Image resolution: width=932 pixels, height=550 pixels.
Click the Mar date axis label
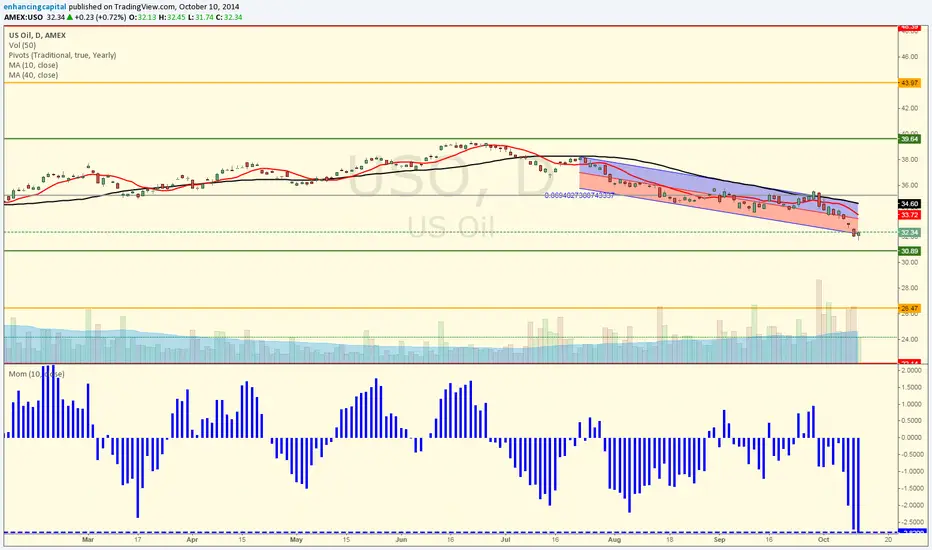pyautogui.click(x=88, y=540)
